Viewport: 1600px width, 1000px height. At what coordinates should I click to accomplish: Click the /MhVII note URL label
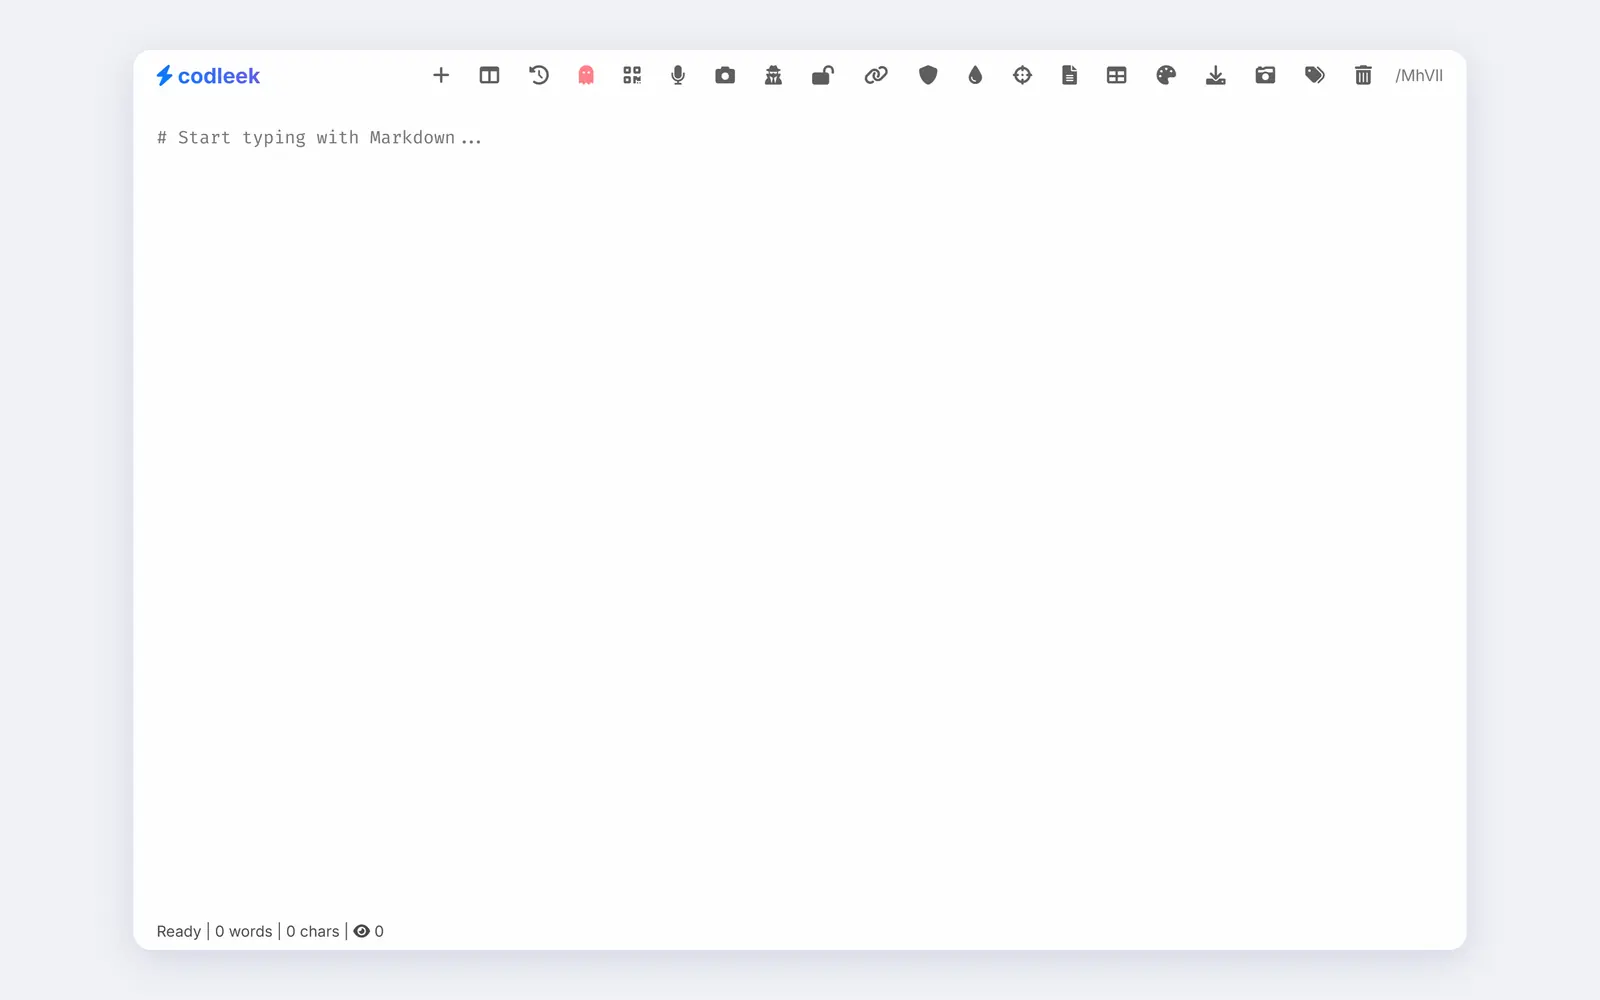point(1419,76)
